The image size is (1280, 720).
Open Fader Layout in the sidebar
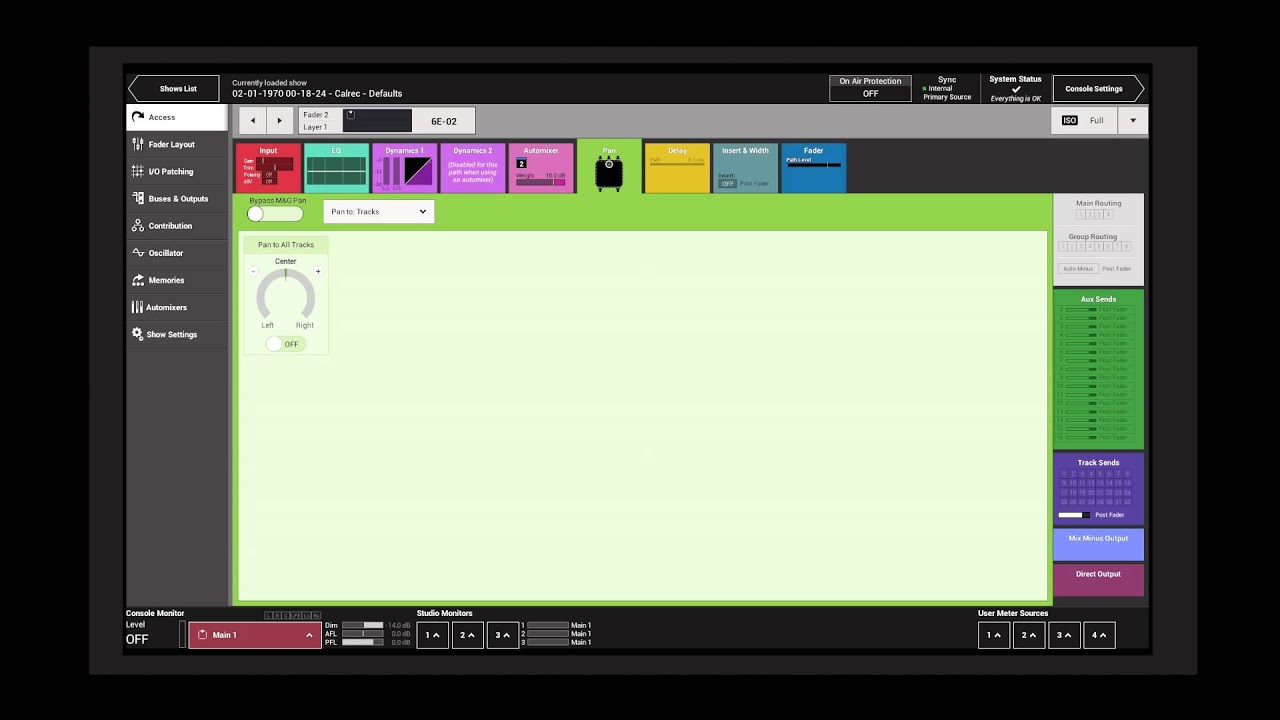coord(177,144)
